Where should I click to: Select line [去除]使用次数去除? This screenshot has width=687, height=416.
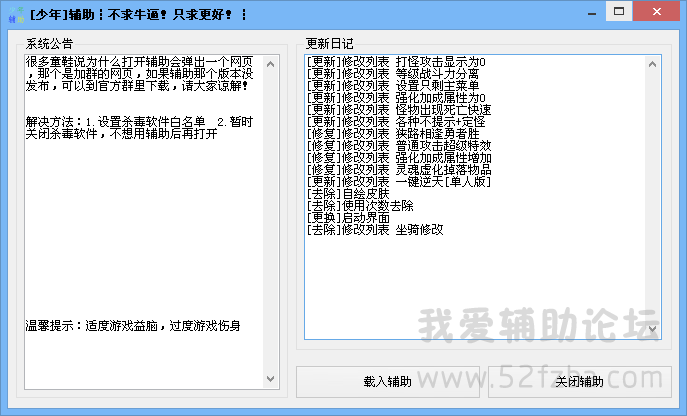[x=360, y=205]
